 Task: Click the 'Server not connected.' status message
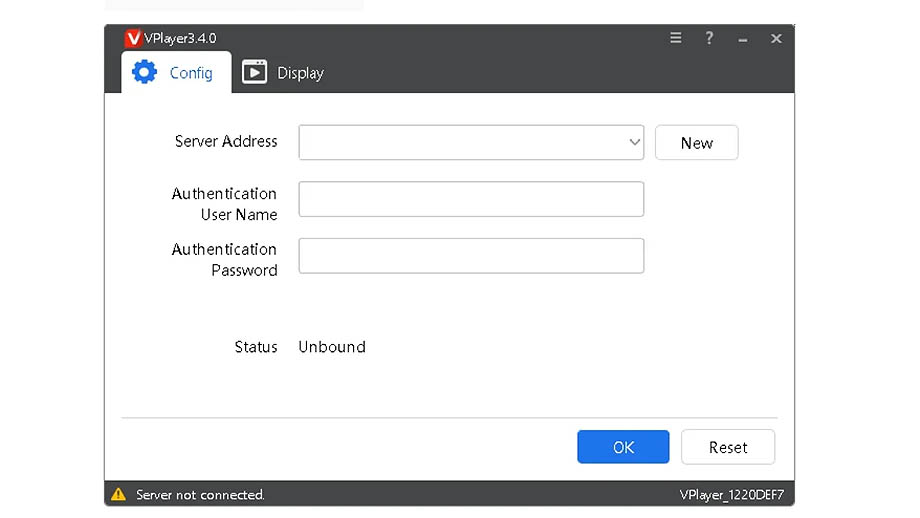(x=200, y=495)
